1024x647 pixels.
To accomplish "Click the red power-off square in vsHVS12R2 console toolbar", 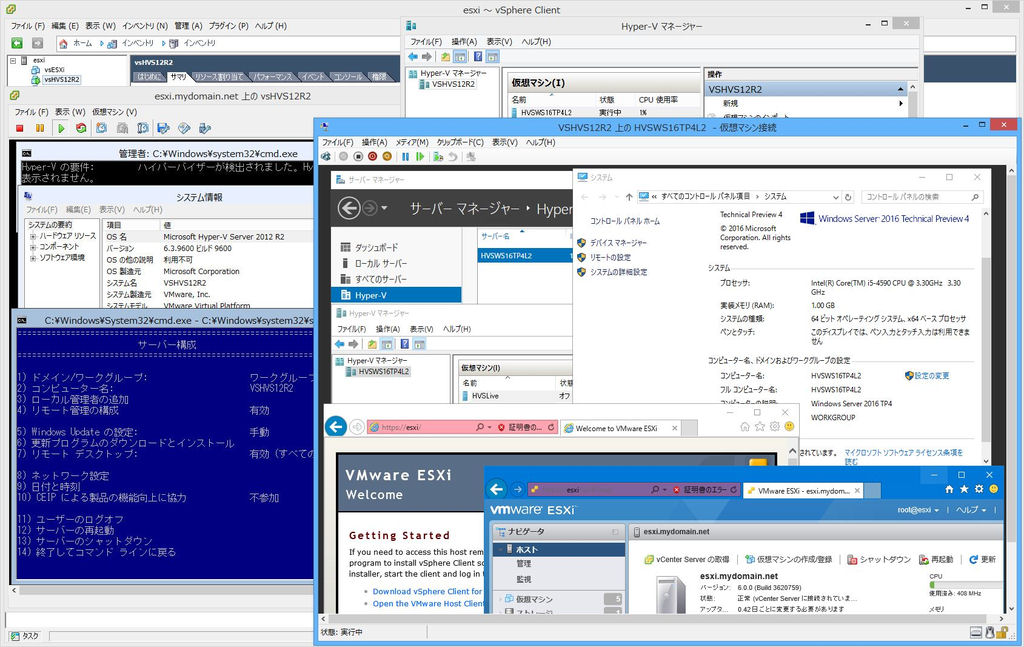I will (x=20, y=129).
